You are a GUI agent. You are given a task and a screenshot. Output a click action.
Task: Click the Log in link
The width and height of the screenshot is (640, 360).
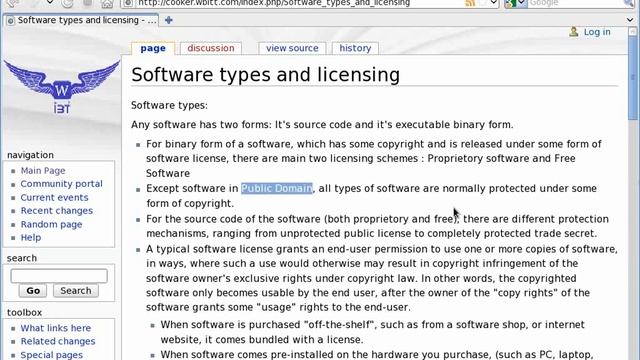pos(597,32)
